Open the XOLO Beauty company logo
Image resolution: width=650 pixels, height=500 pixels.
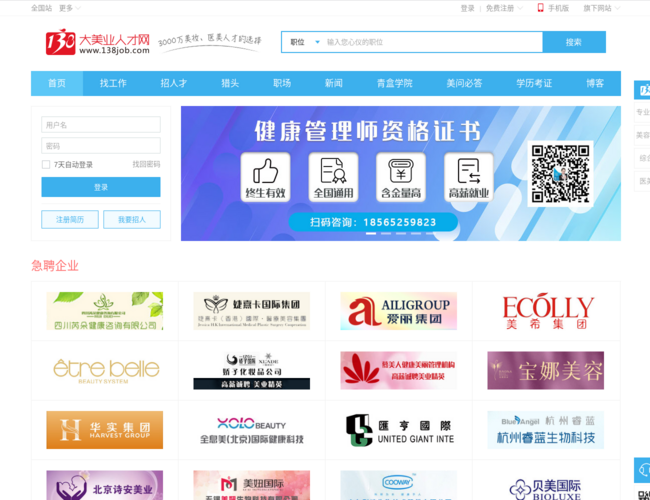(252, 430)
